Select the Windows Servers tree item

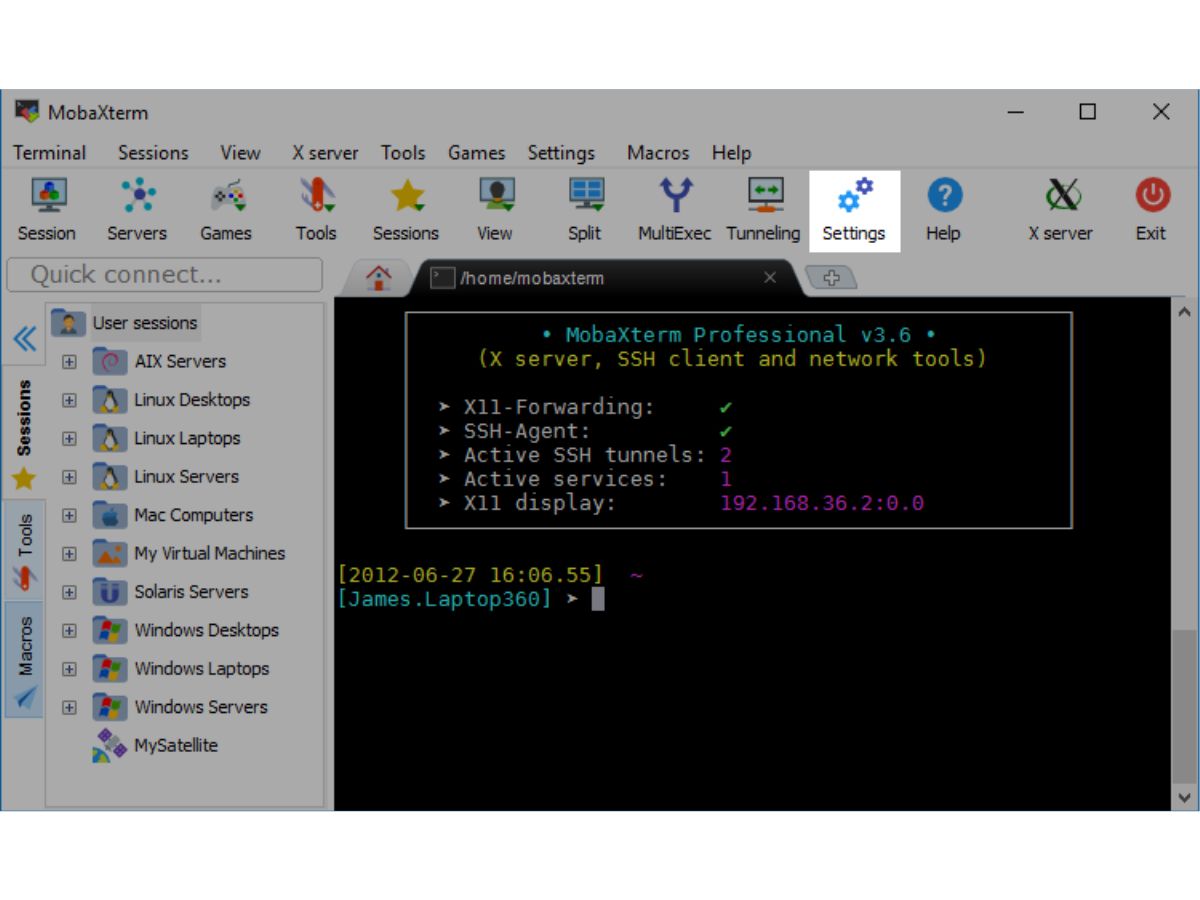point(201,707)
